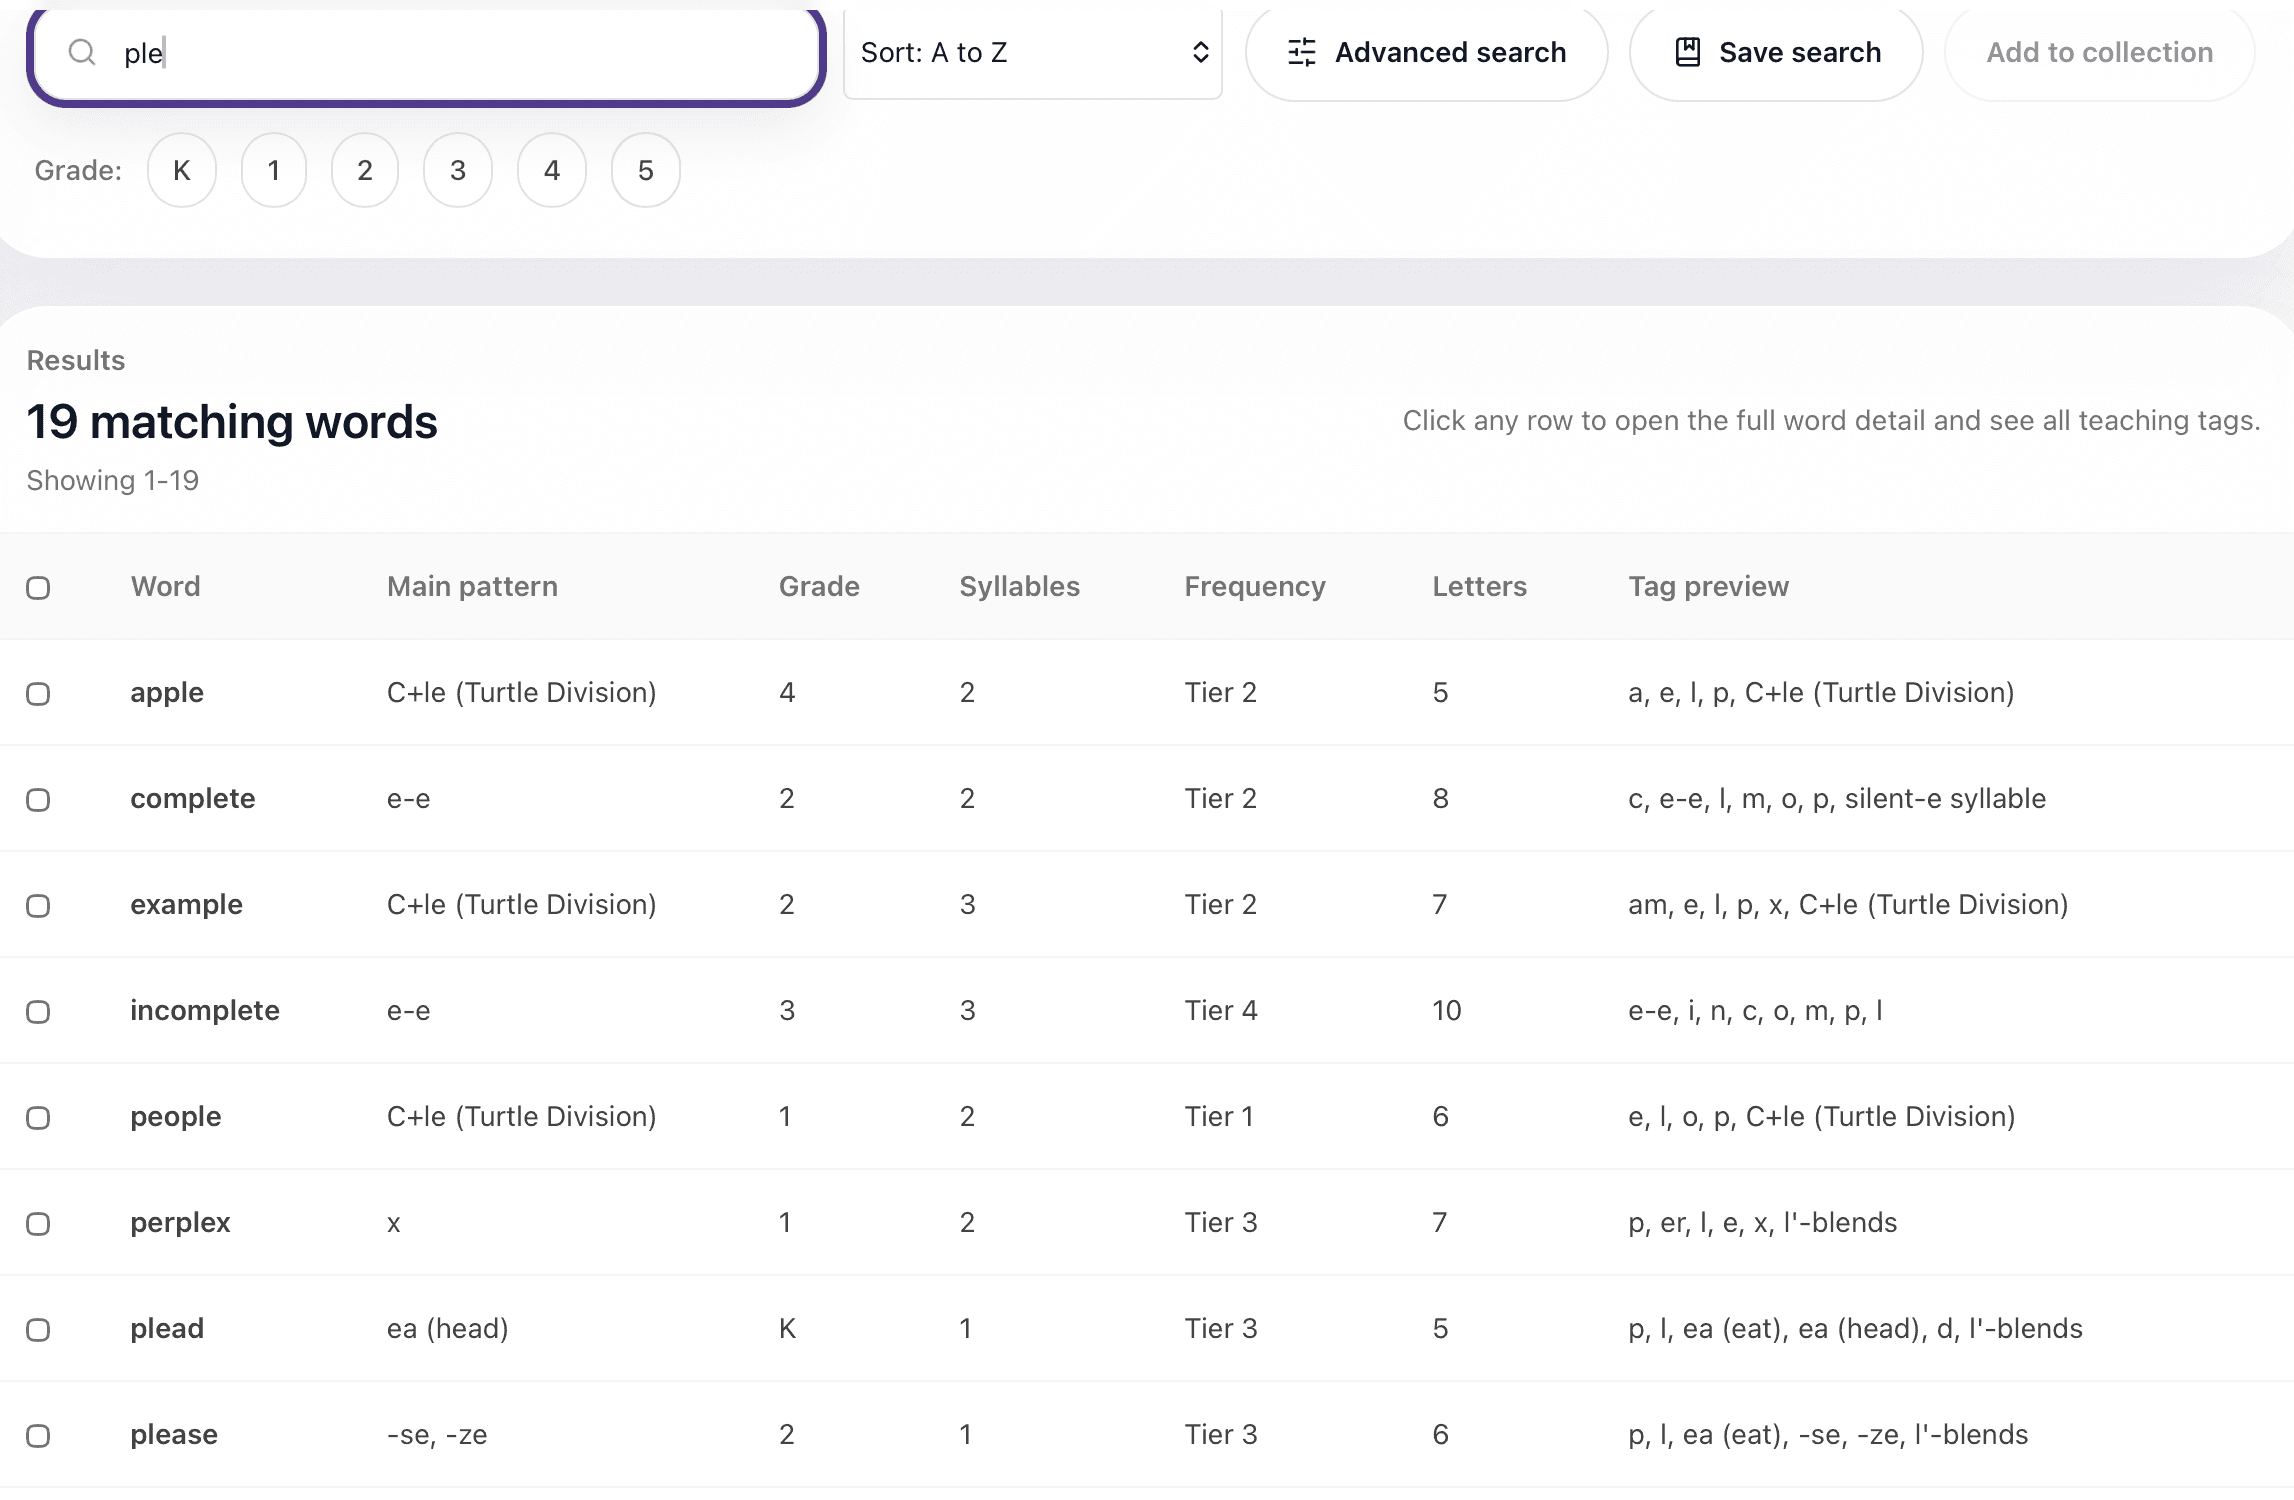Click 'x' main pattern in perplex row
Image resolution: width=2294 pixels, height=1500 pixels.
point(394,1223)
